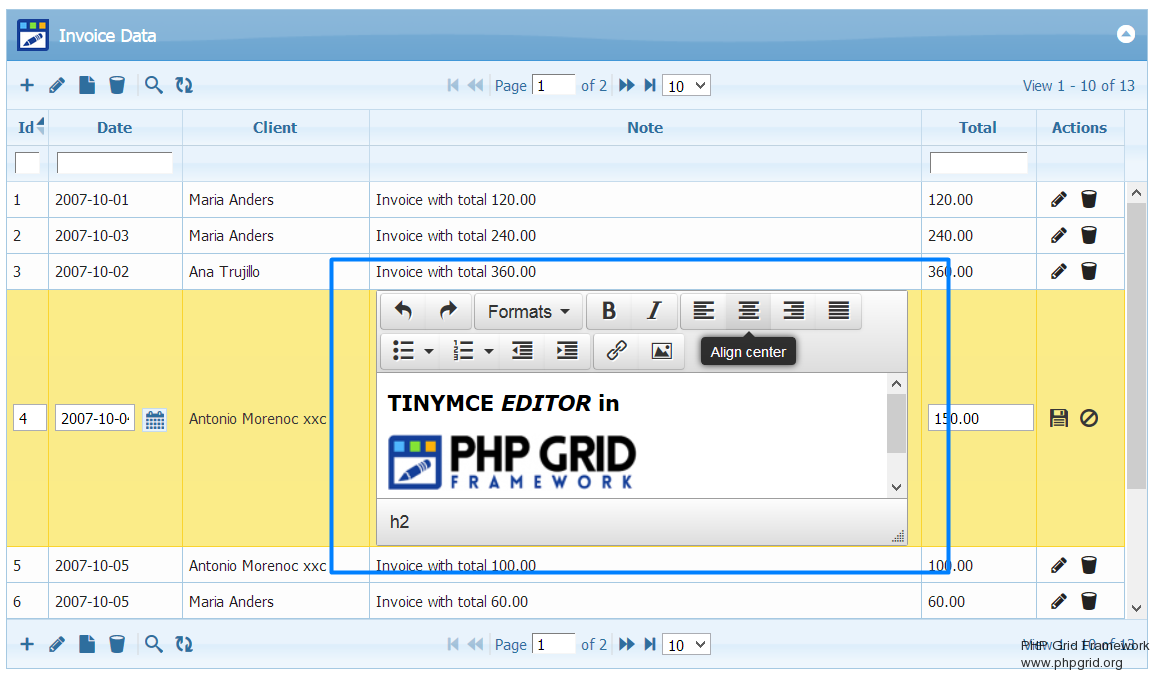The image size is (1155, 675).
Task: Click the Add new row plus icon in top toolbar
Action: [27, 86]
